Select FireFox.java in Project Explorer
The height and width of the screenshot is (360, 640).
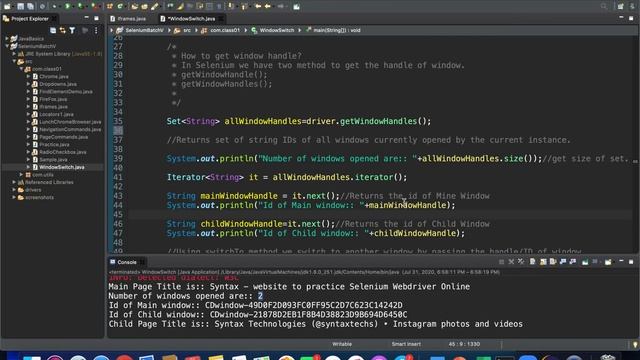[x=53, y=99]
